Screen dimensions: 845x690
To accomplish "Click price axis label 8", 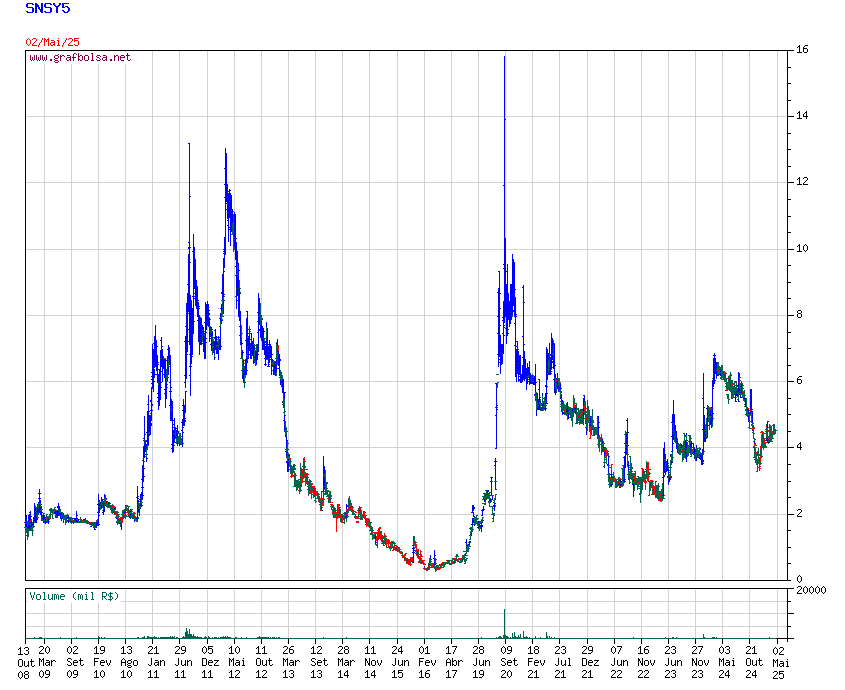I will point(799,315).
